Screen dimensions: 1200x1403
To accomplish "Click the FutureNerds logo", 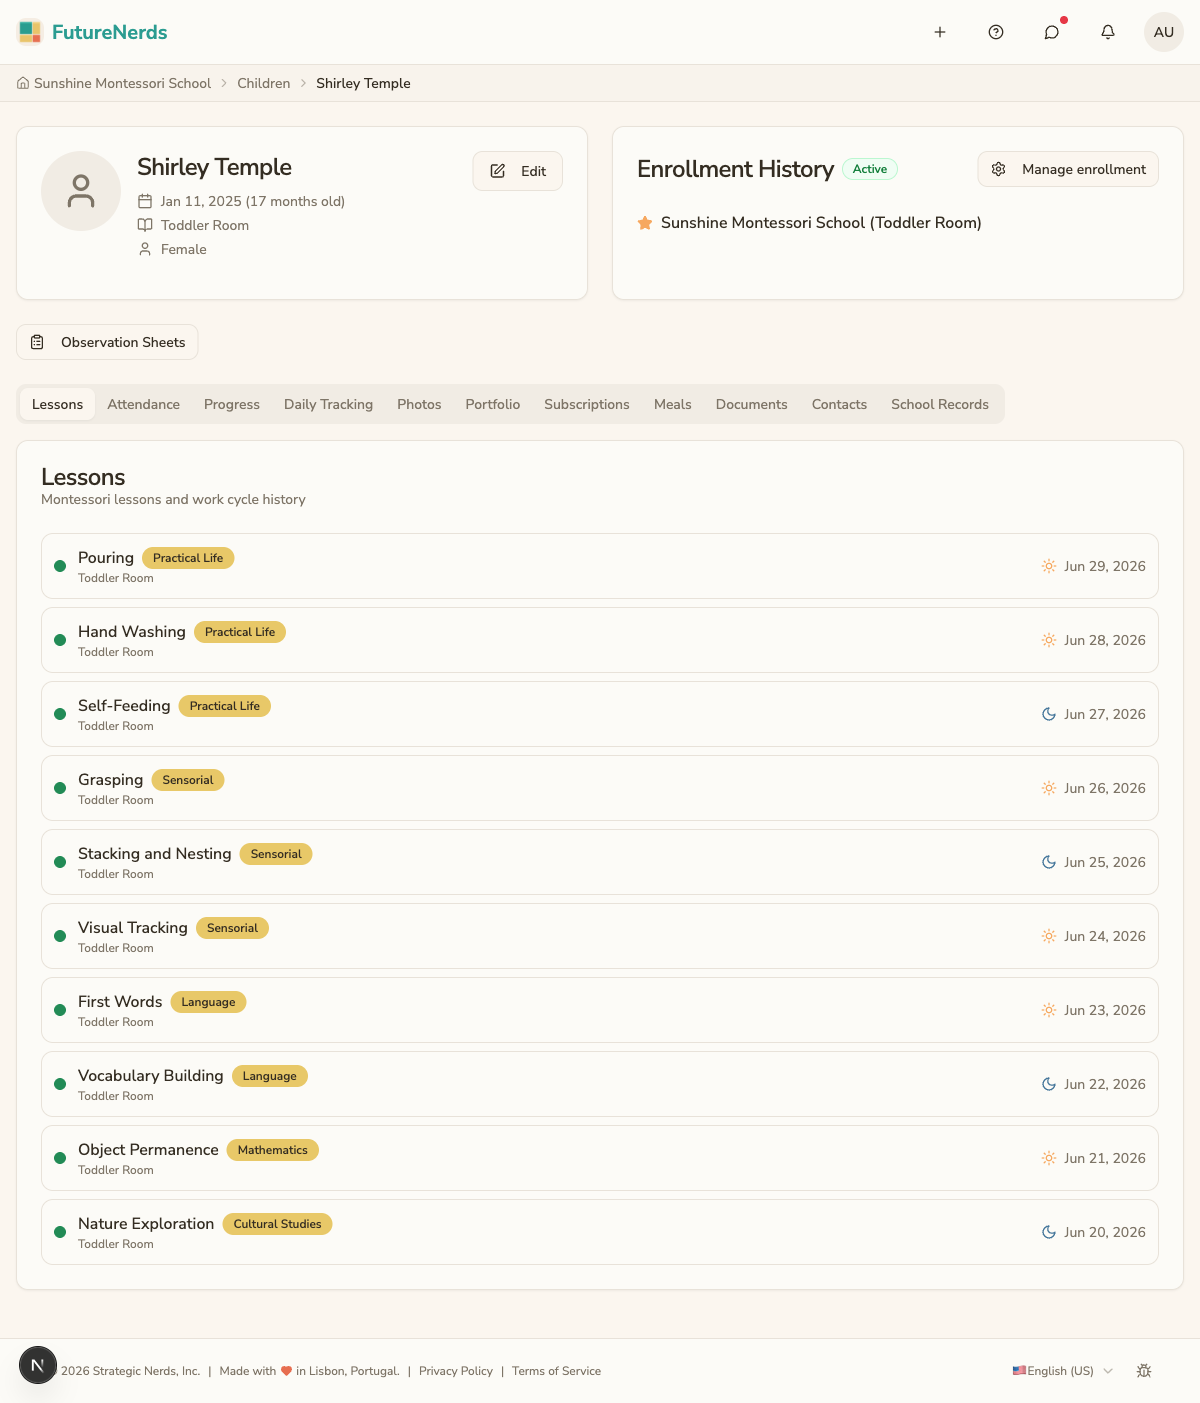I will click(x=92, y=32).
